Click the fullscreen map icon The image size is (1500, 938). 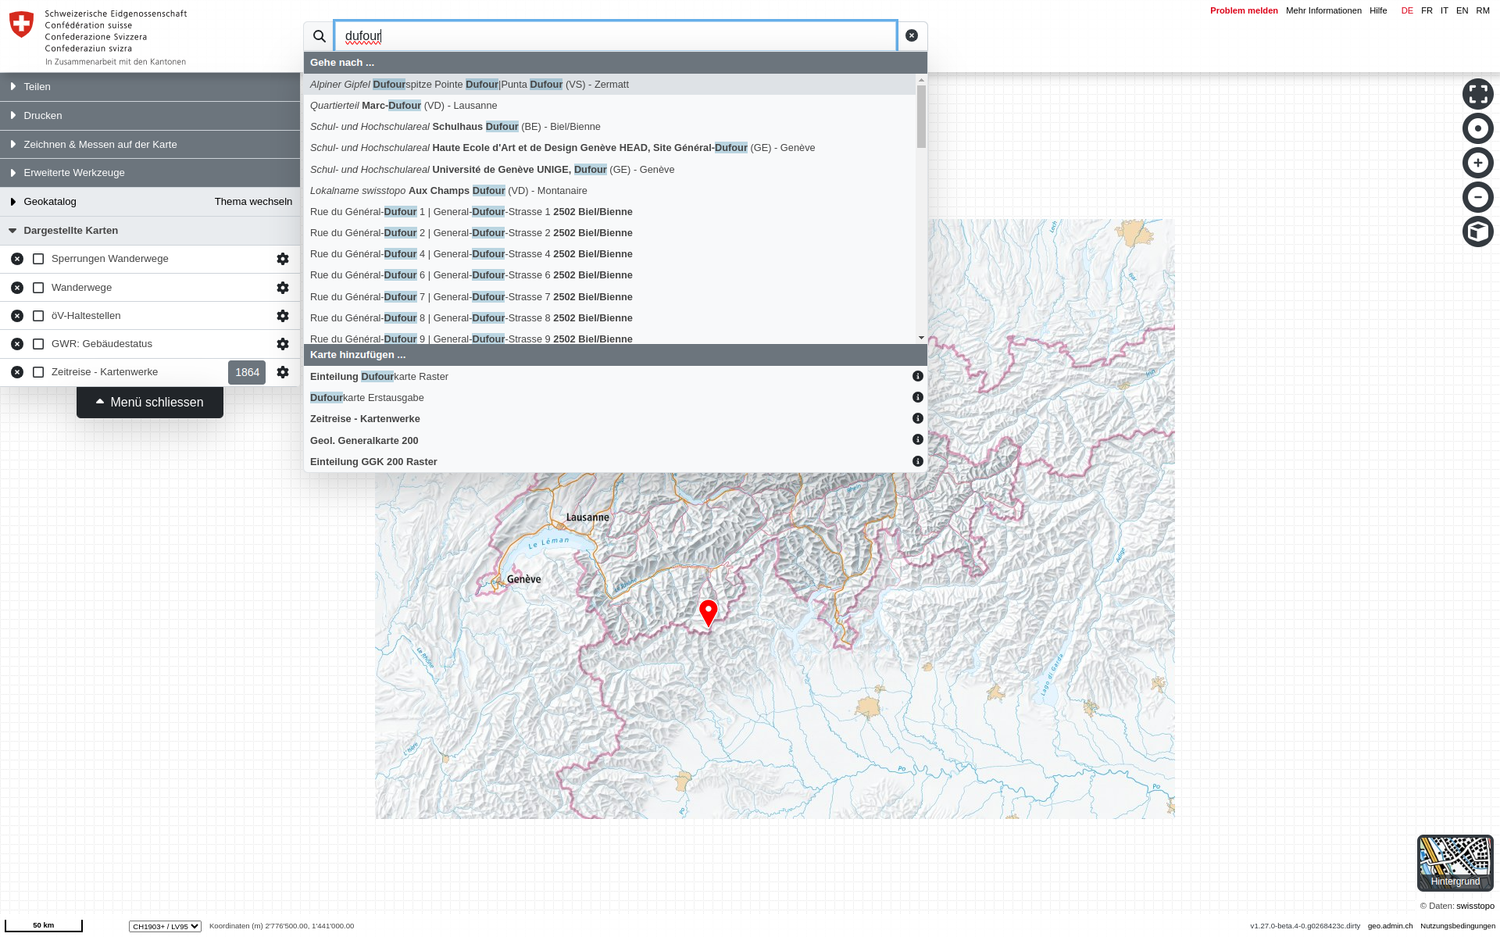click(1477, 94)
